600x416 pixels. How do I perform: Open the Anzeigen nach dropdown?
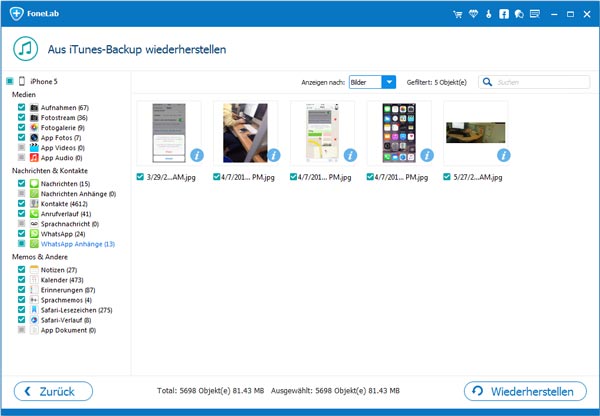pos(389,82)
